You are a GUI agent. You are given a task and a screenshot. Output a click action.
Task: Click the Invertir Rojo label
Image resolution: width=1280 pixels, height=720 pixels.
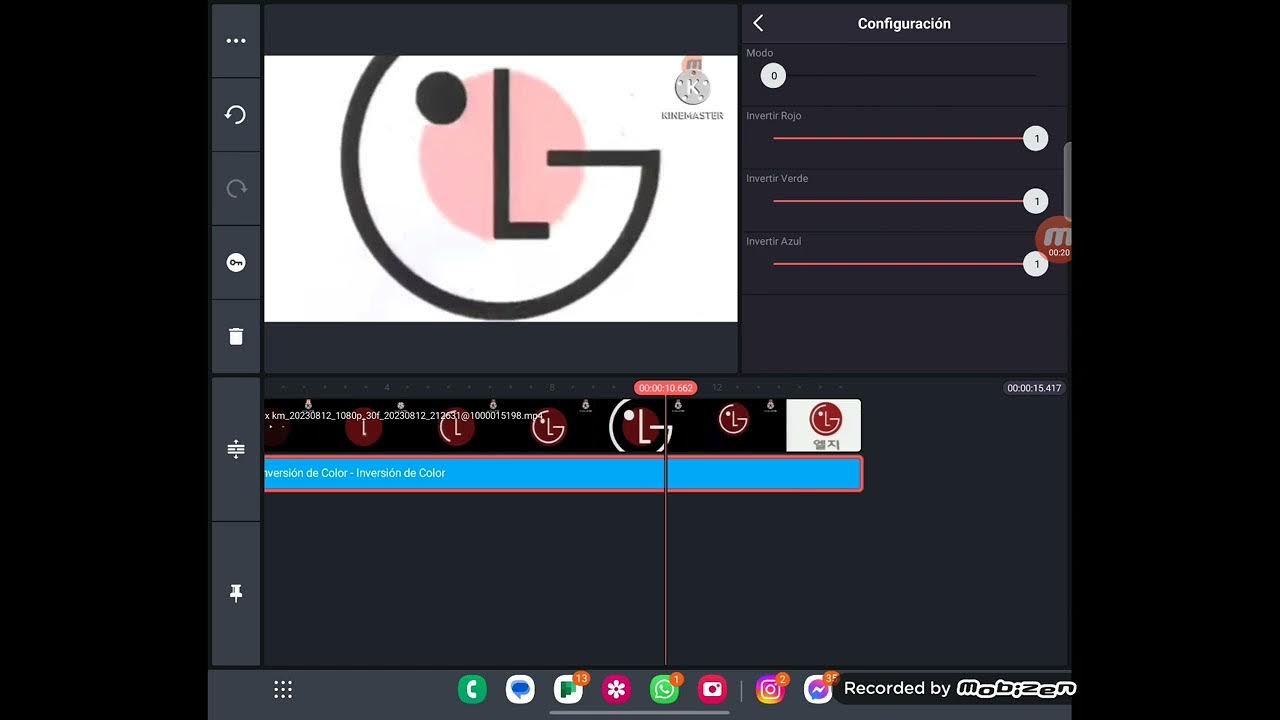coord(774,116)
